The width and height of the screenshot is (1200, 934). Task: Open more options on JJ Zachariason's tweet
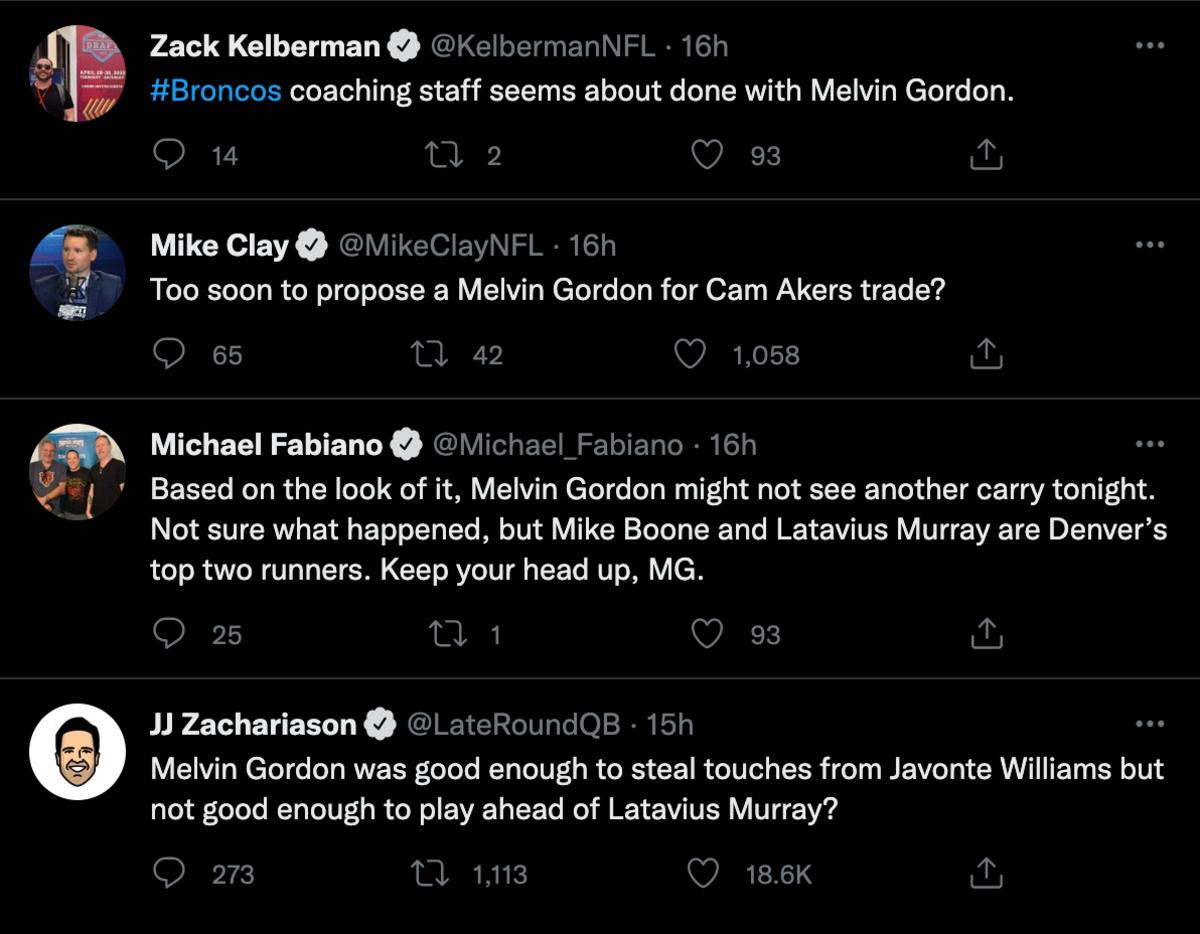[x=1150, y=724]
